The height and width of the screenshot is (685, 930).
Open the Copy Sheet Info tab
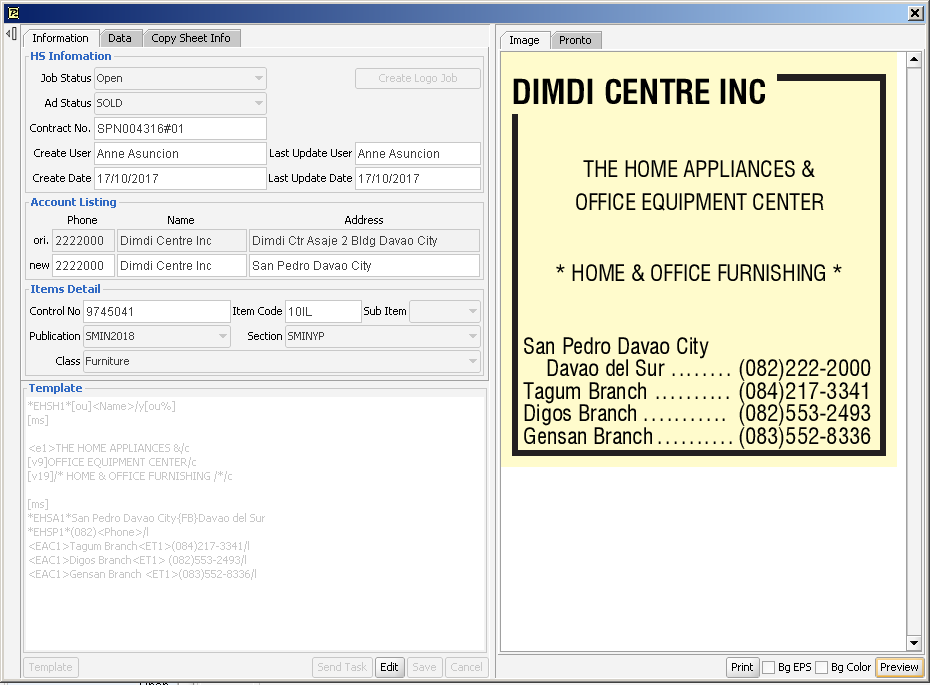pos(191,38)
